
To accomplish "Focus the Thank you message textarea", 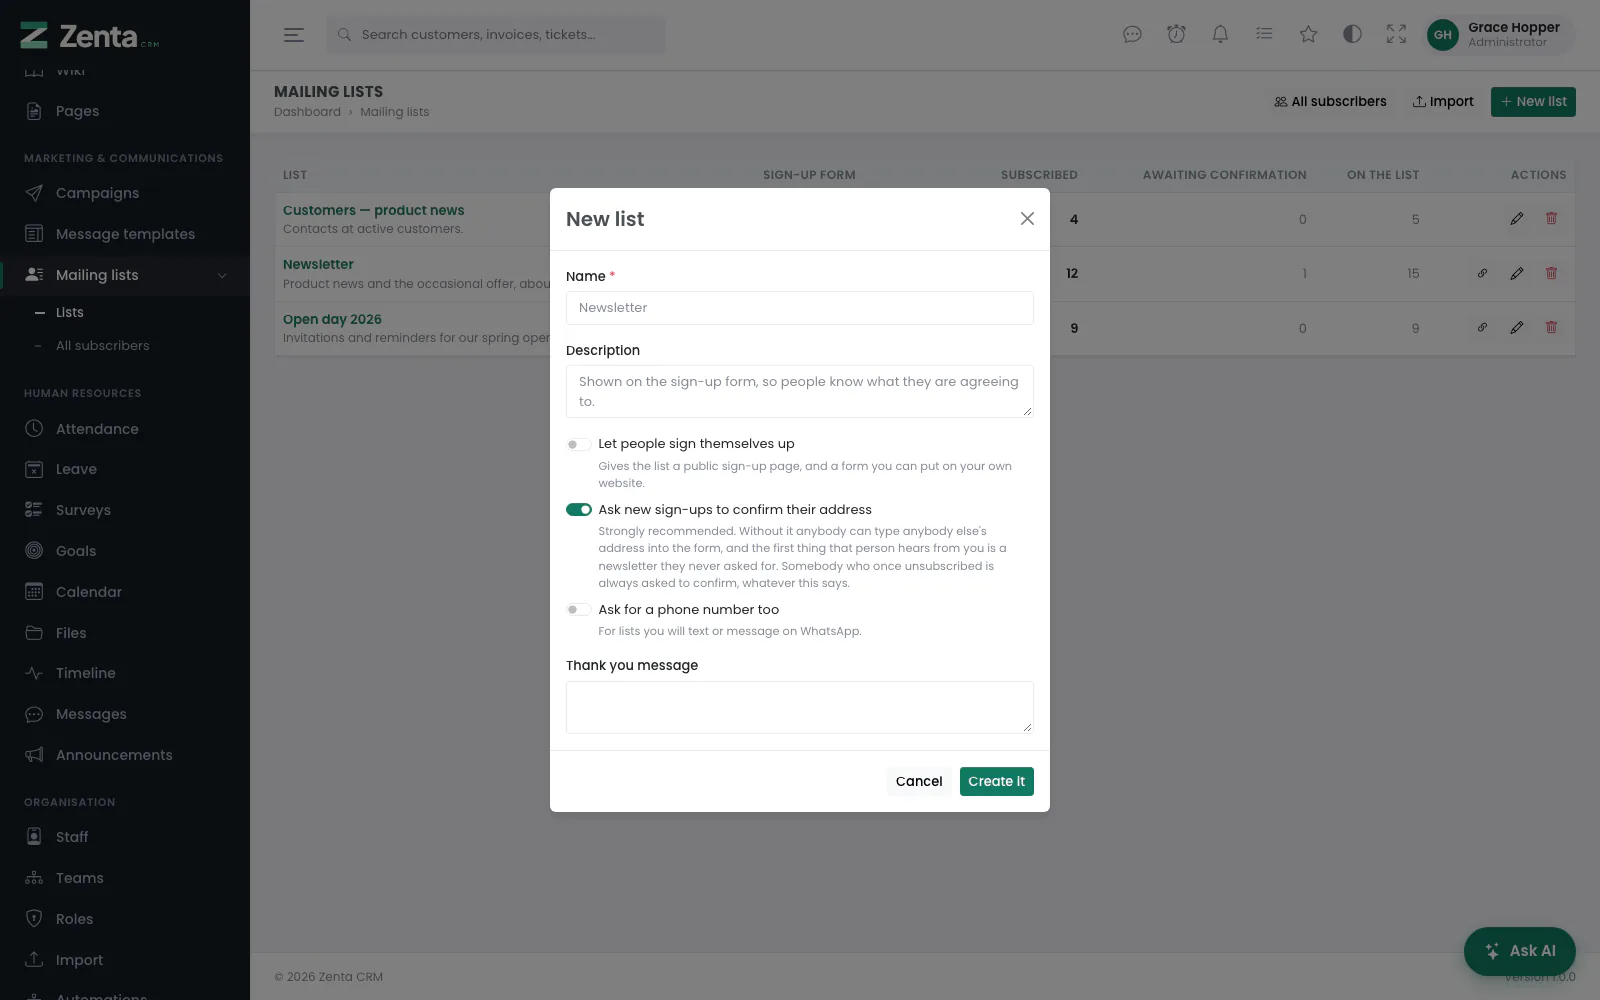I will [x=800, y=707].
